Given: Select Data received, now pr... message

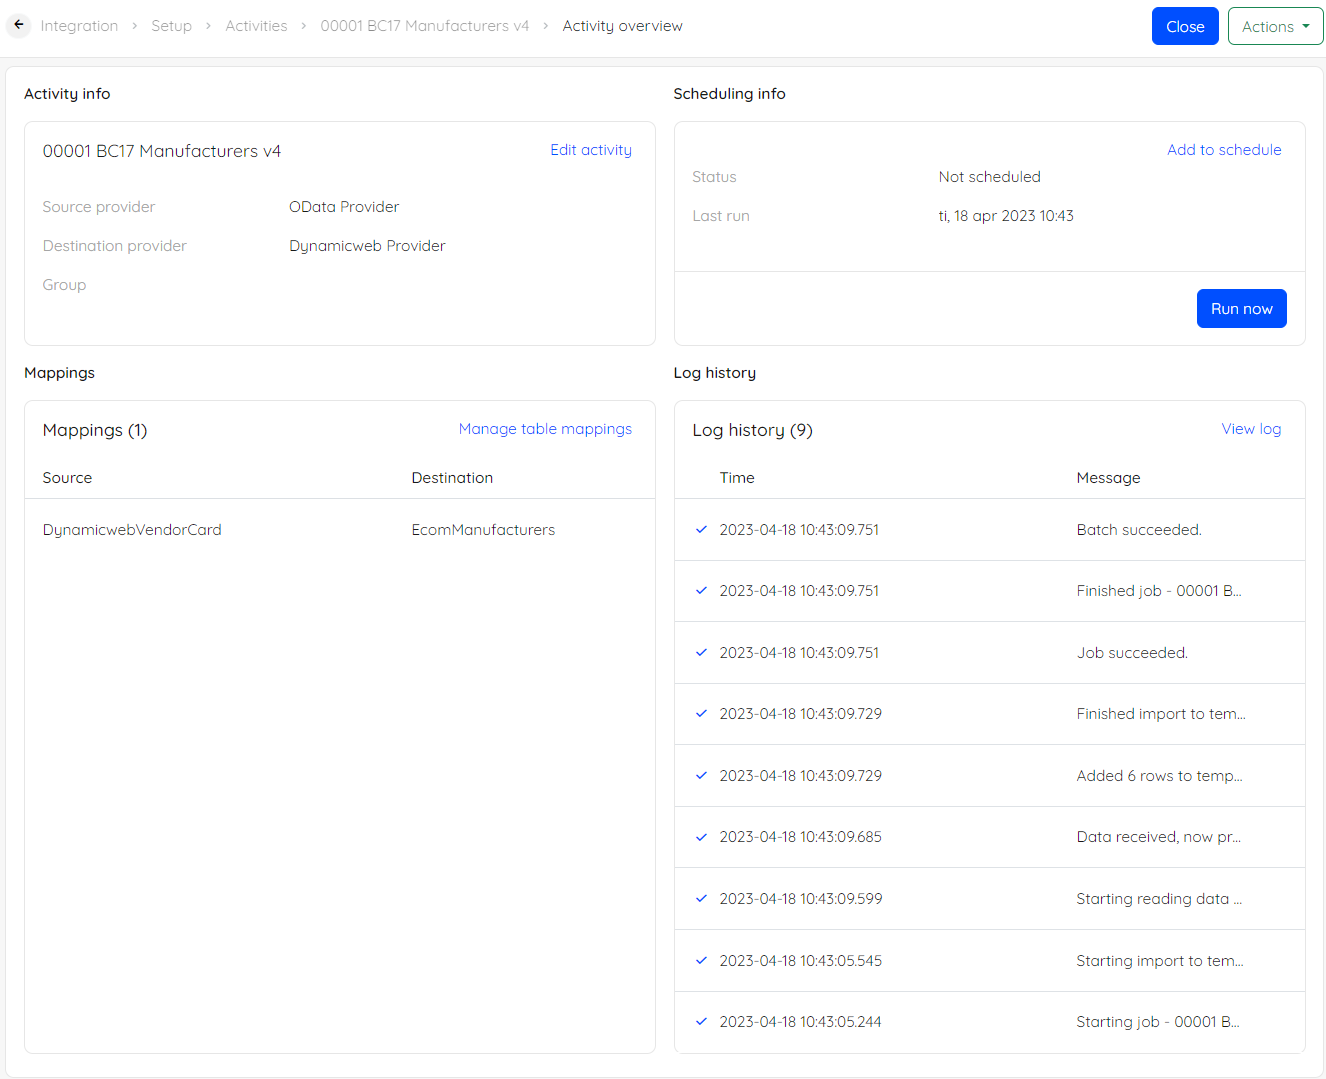Looking at the screenshot, I should tap(1158, 837).
